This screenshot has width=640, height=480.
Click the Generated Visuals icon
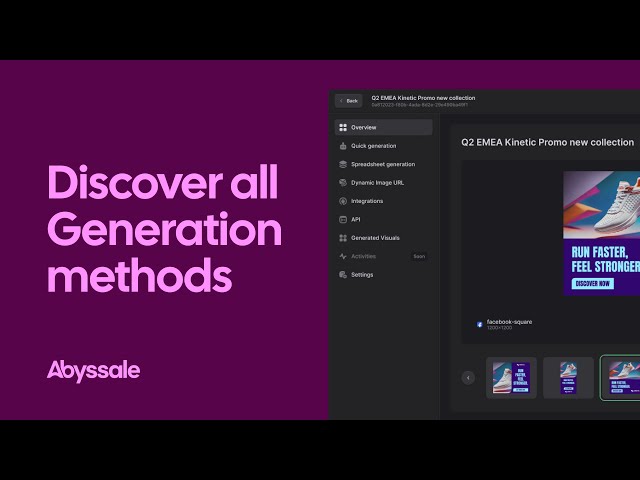coord(343,238)
